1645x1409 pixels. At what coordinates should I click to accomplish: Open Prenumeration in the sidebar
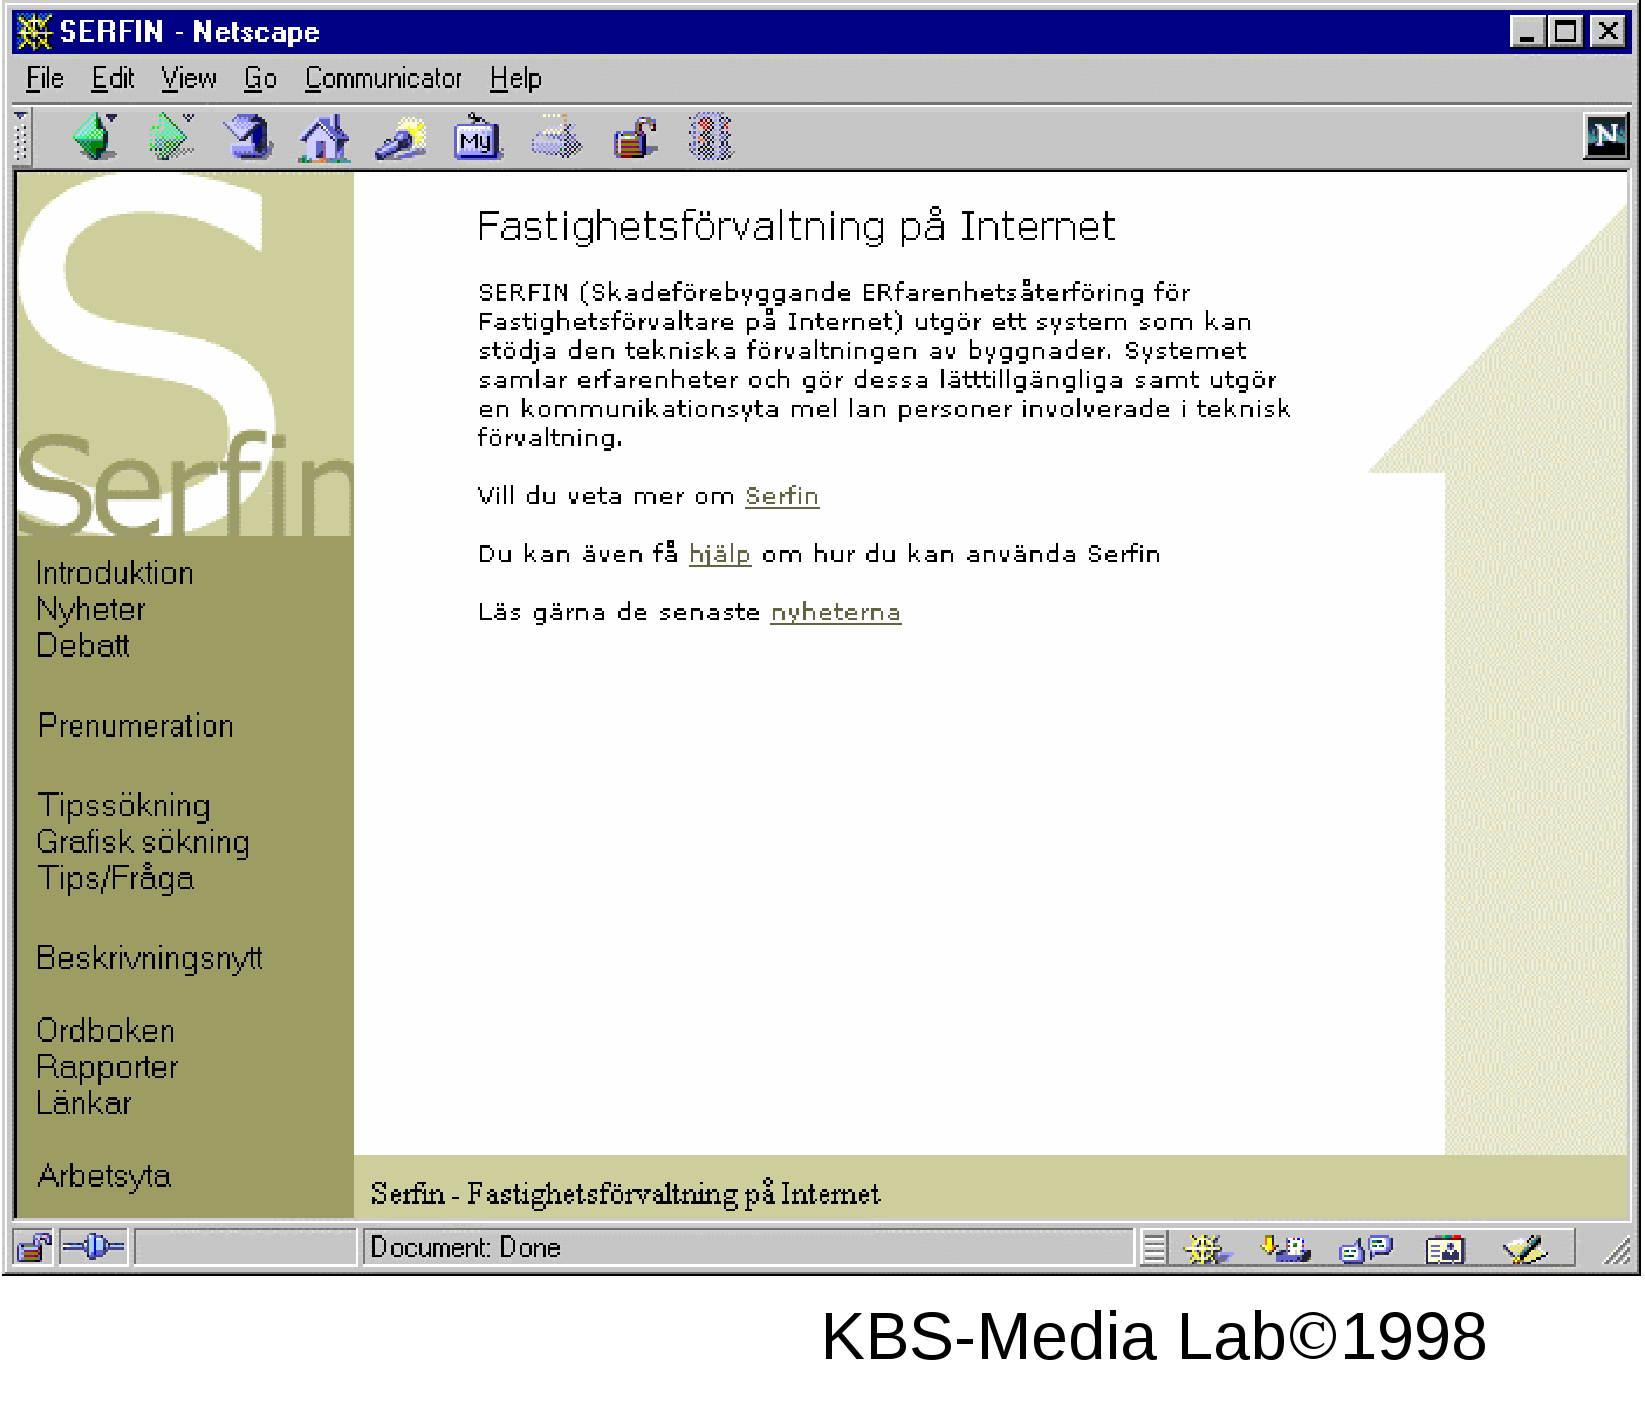click(136, 725)
